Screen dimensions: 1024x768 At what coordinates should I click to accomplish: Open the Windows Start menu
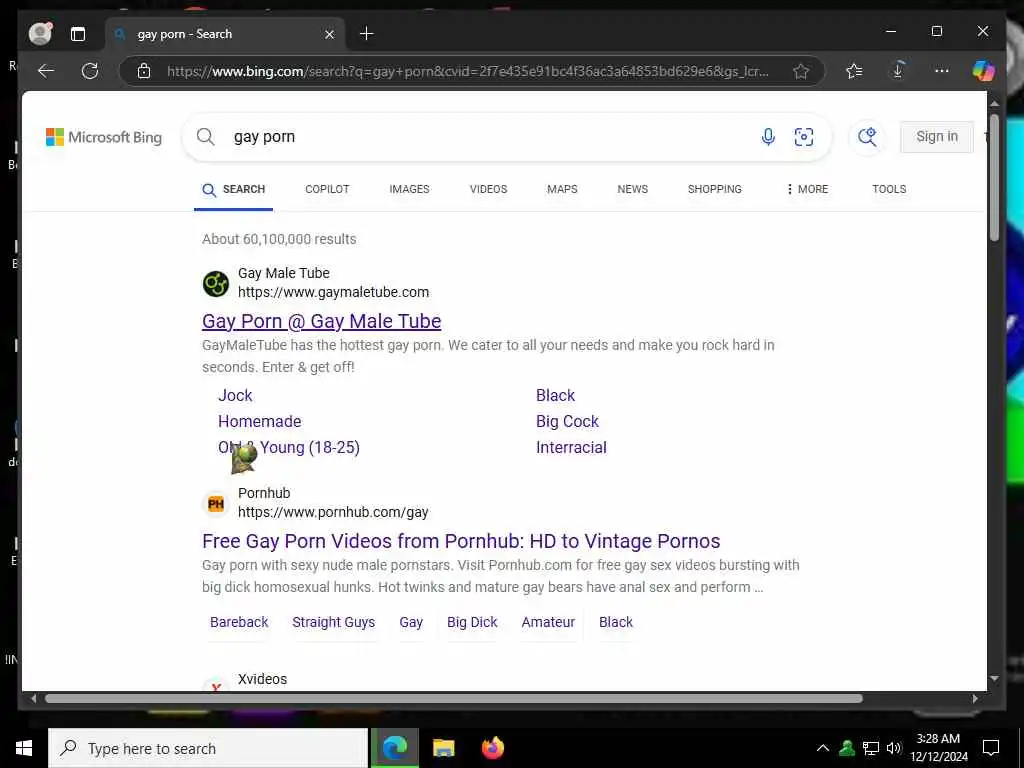click(24, 748)
